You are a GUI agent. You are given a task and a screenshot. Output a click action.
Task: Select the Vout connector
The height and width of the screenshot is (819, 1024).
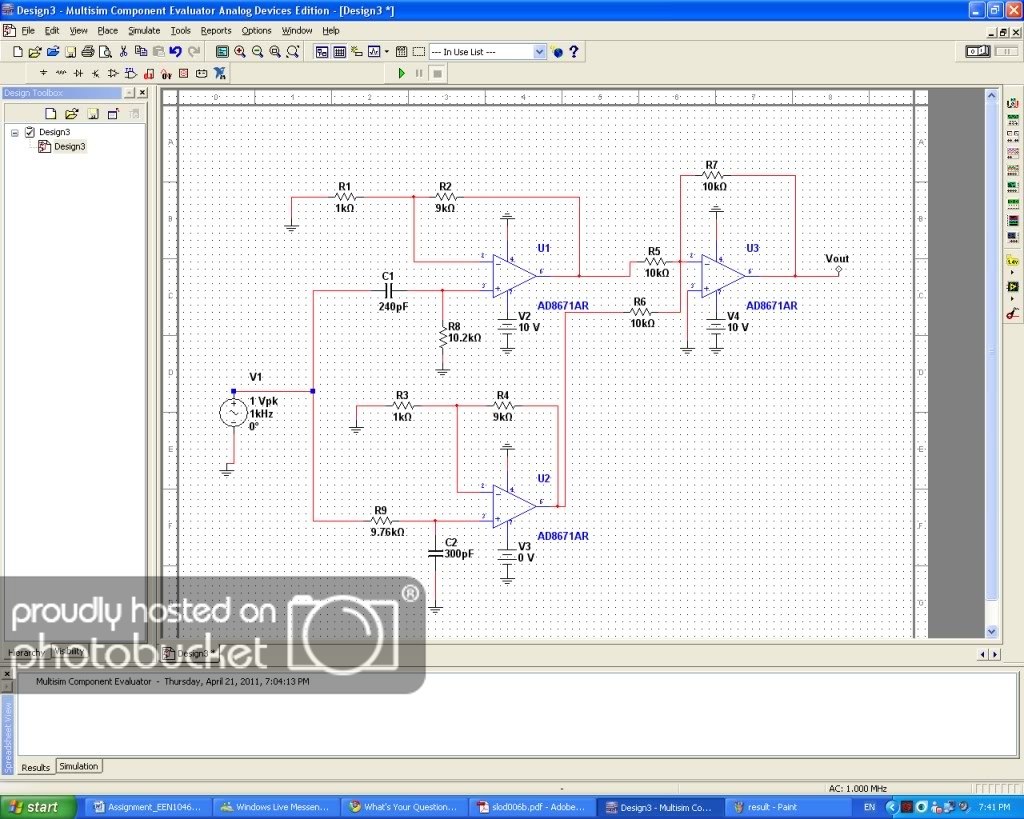tap(838, 269)
